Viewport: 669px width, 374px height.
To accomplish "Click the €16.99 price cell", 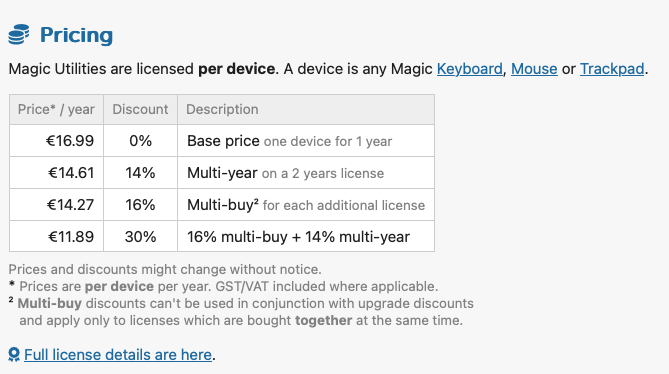I will point(56,141).
